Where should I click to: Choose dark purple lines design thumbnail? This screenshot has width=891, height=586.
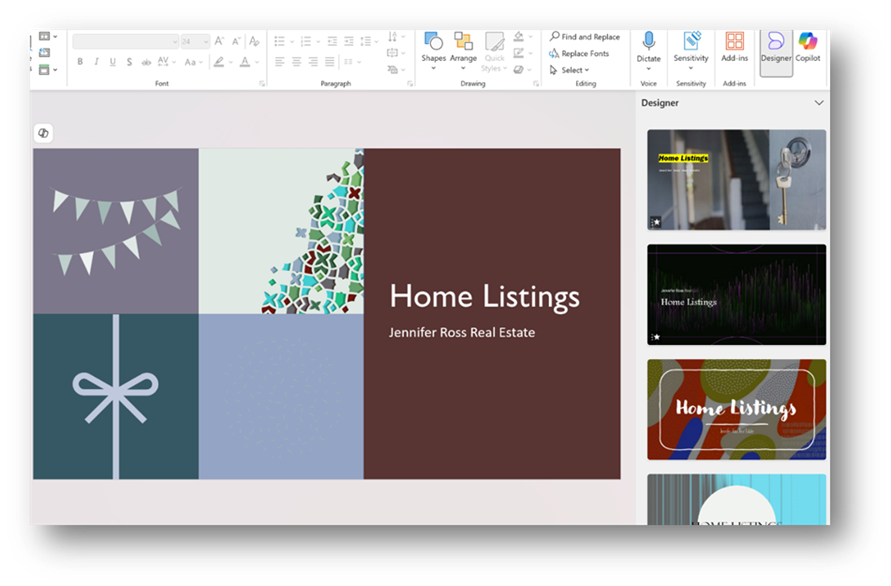(x=736, y=294)
